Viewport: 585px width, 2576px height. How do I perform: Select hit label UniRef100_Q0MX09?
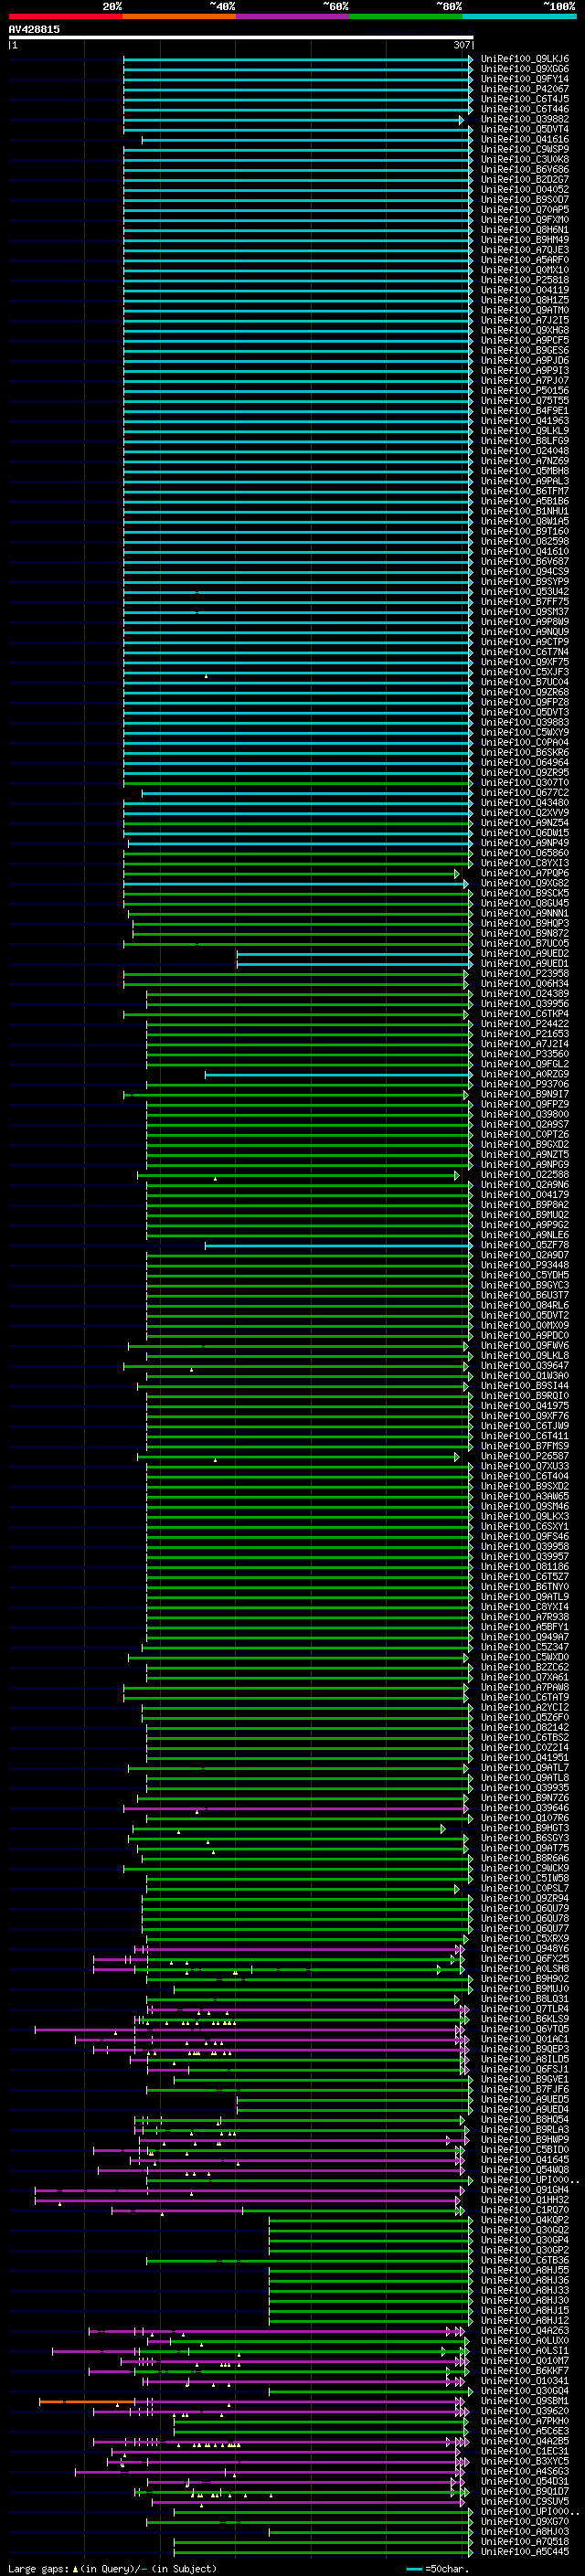coord(524,1325)
